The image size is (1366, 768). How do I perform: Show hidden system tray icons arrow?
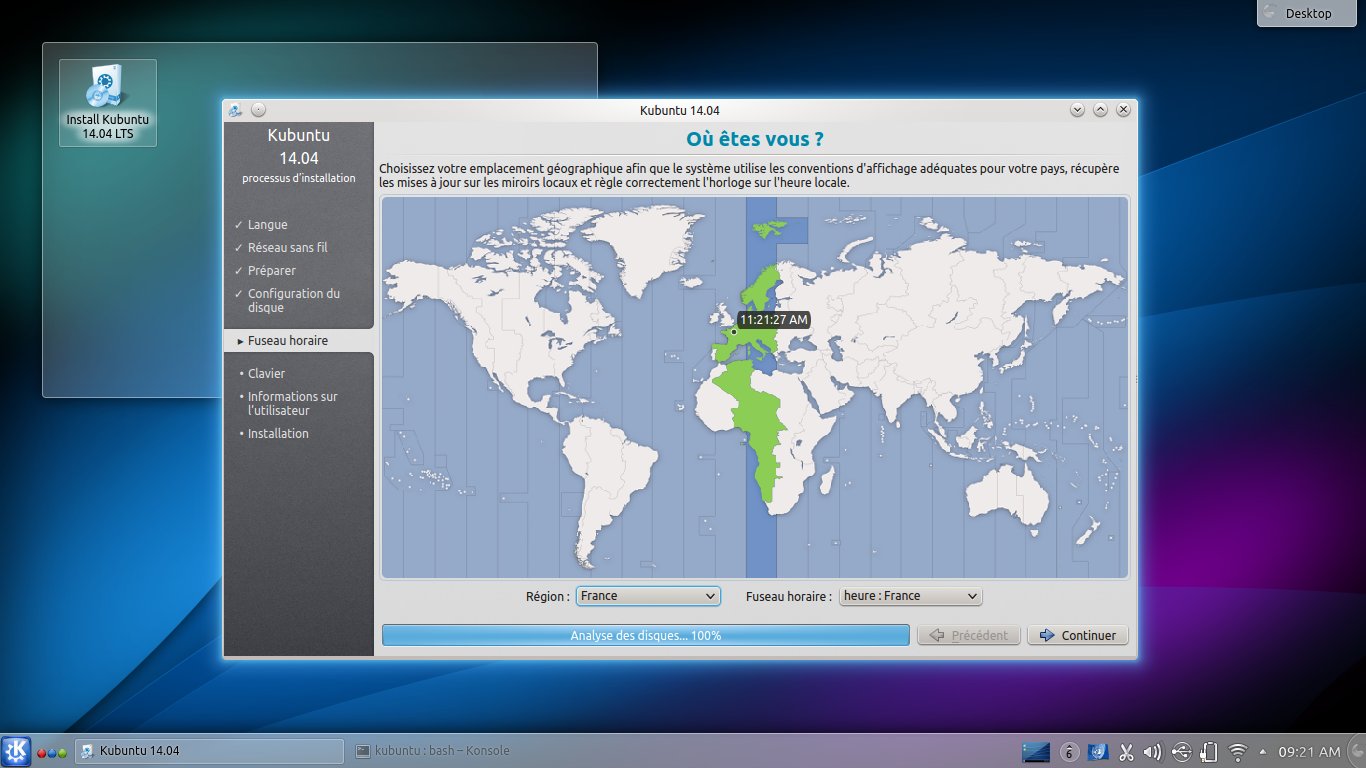[1262, 751]
